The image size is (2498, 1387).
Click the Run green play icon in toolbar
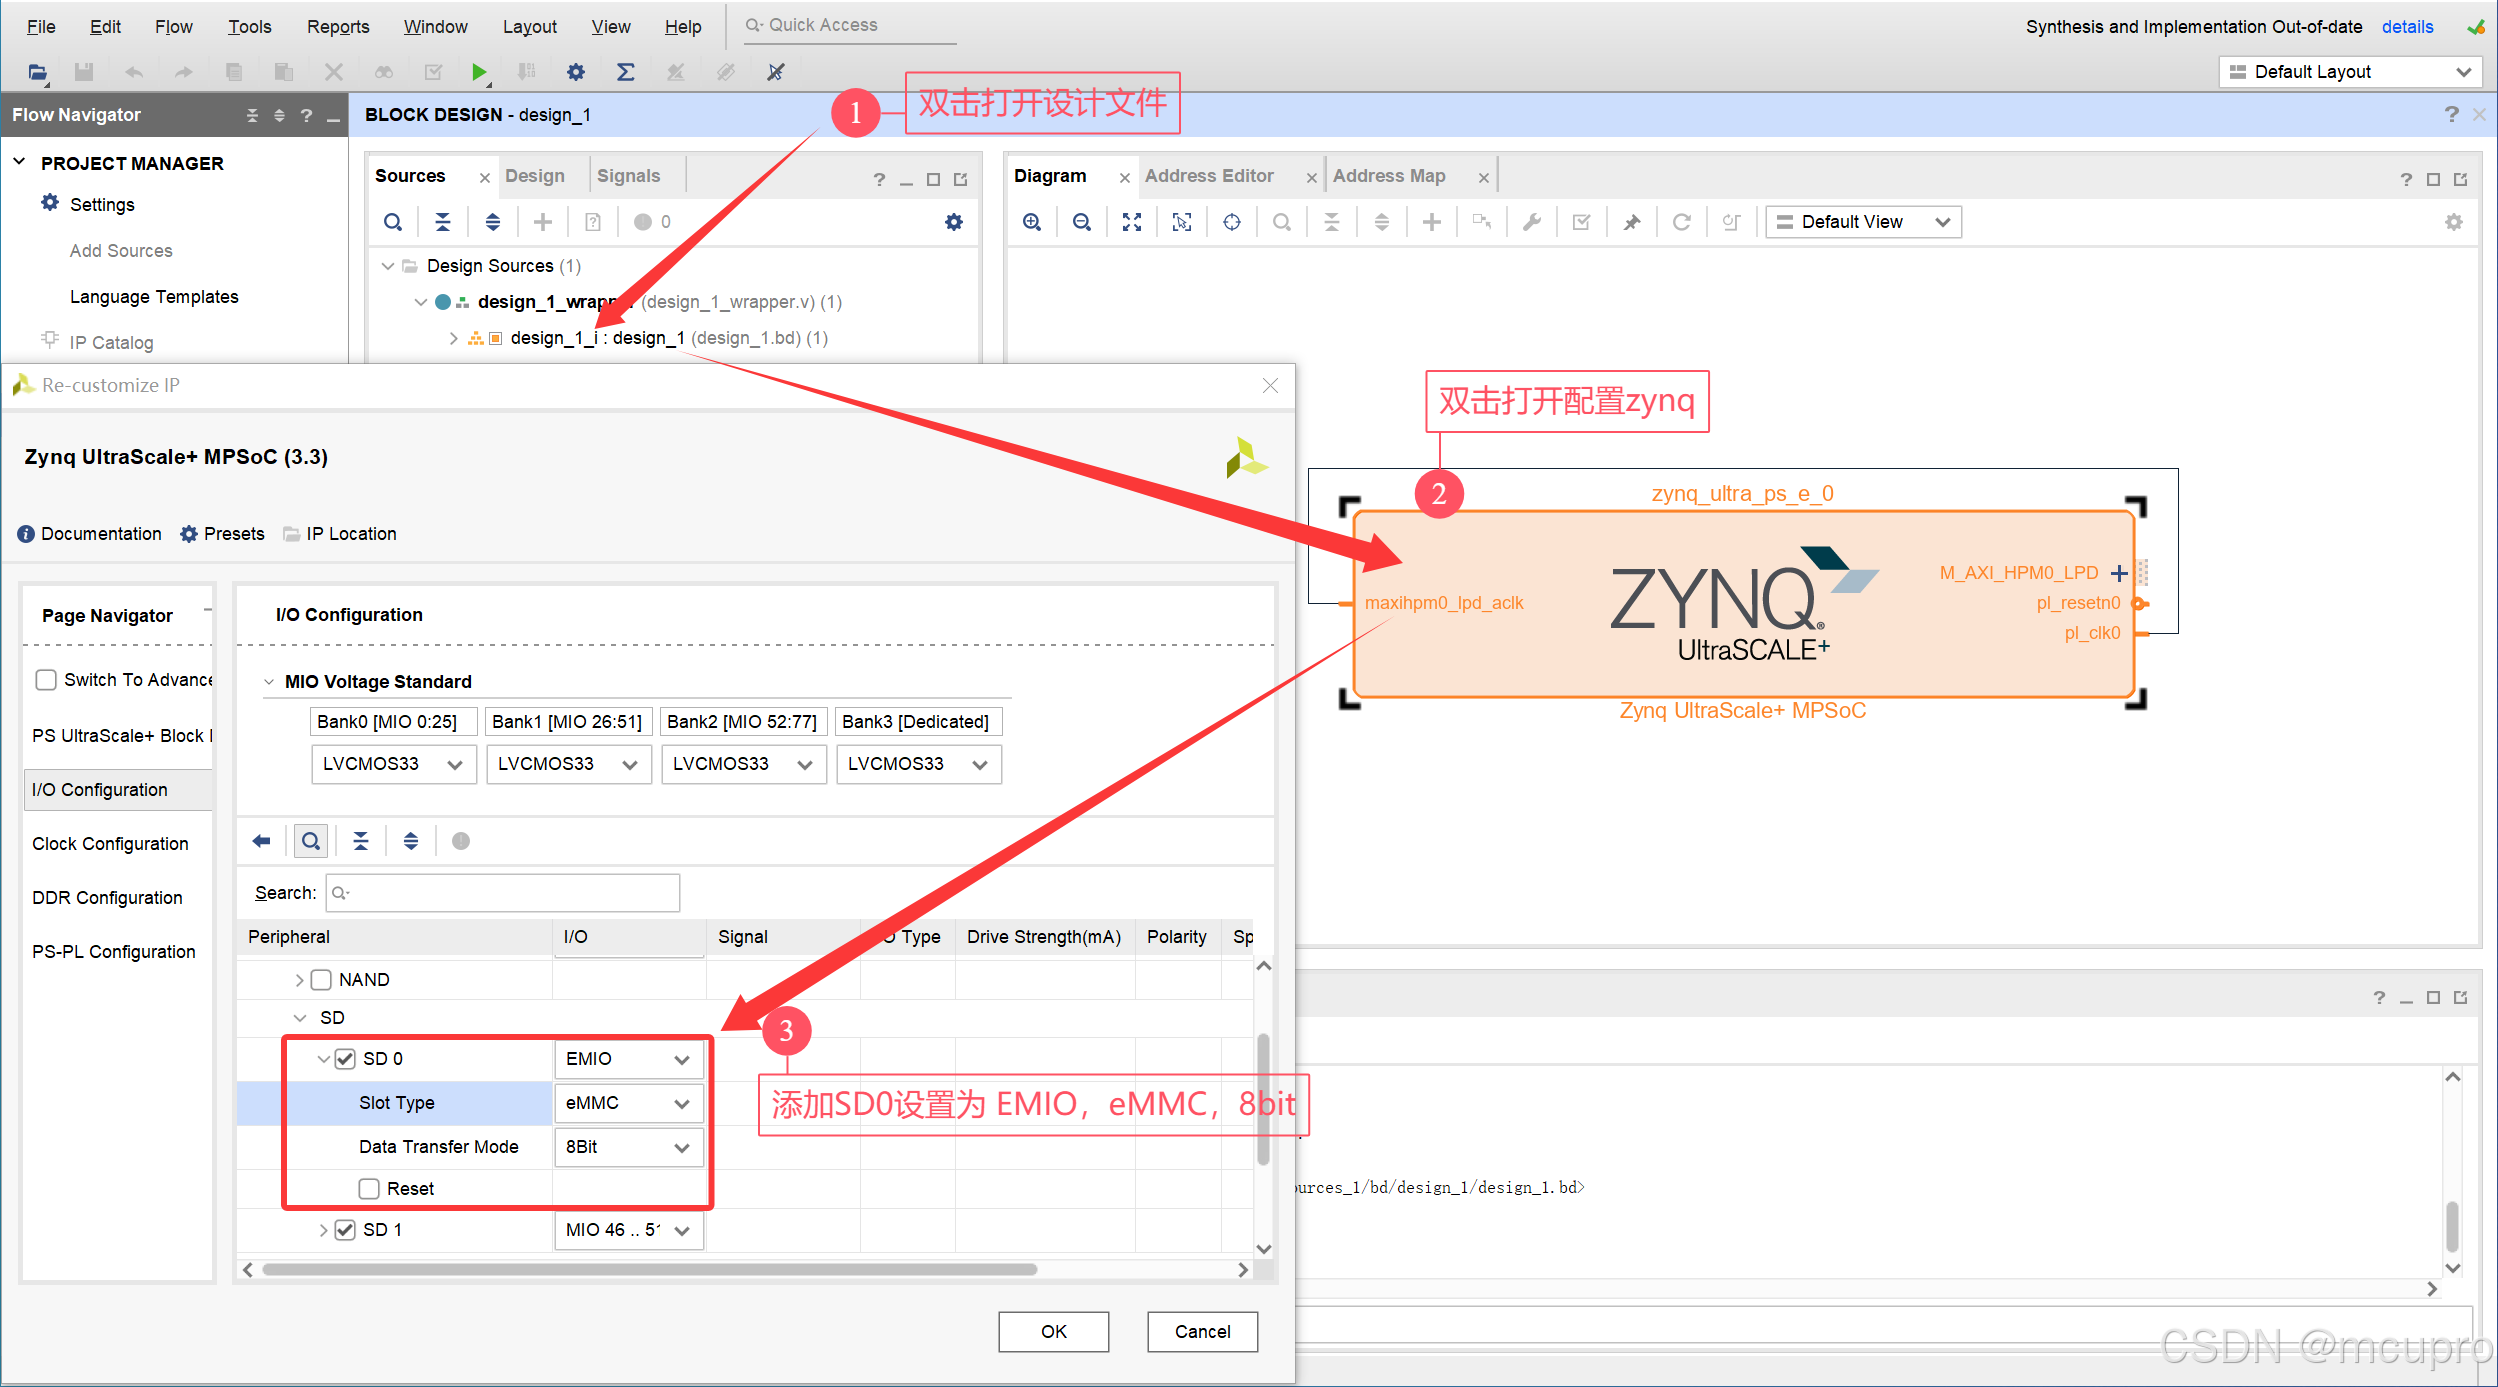pyautogui.click(x=479, y=72)
